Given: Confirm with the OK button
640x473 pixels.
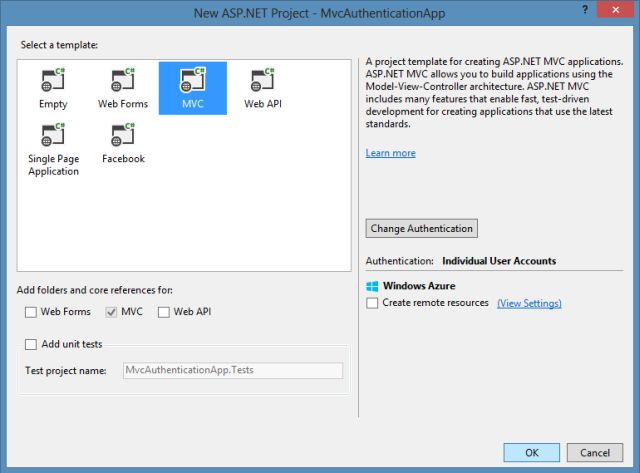Looking at the screenshot, I should 531,453.
